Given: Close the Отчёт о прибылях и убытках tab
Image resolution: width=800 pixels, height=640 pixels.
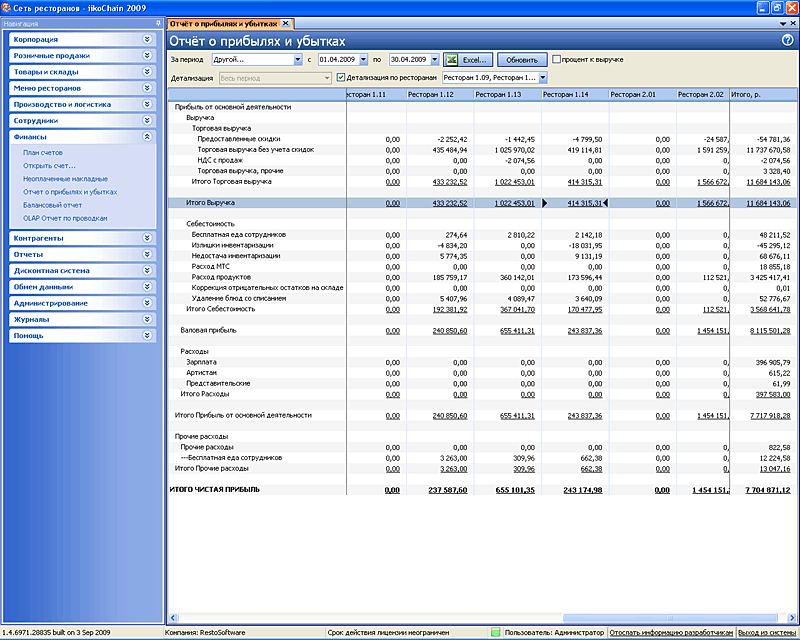Looking at the screenshot, I should point(286,23).
